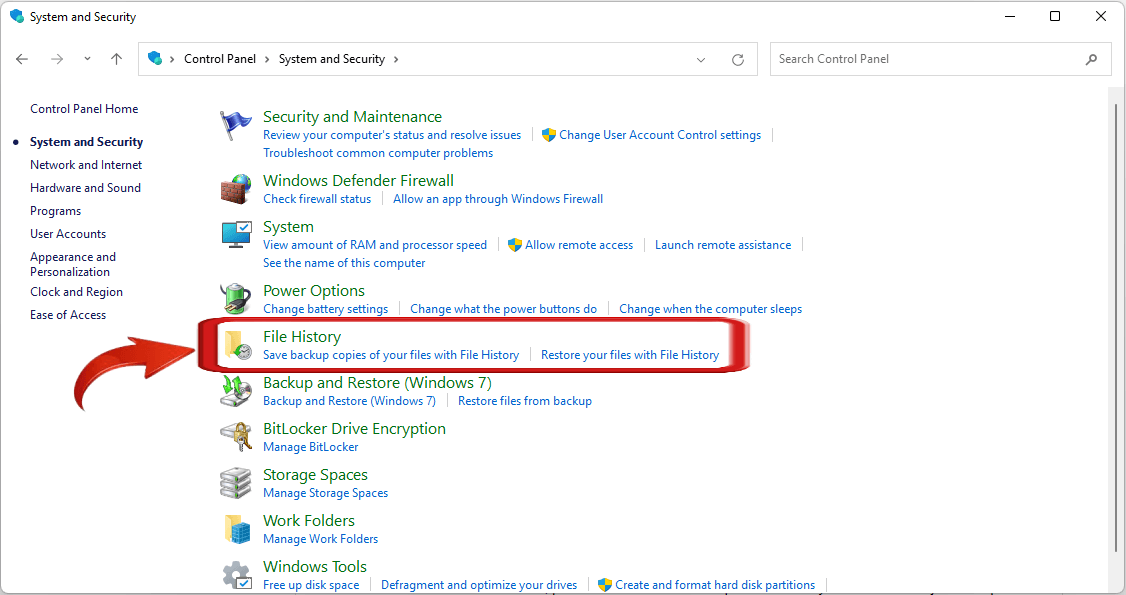Open the File History folder icon
Image resolution: width=1126 pixels, height=595 pixels.
pos(239,344)
